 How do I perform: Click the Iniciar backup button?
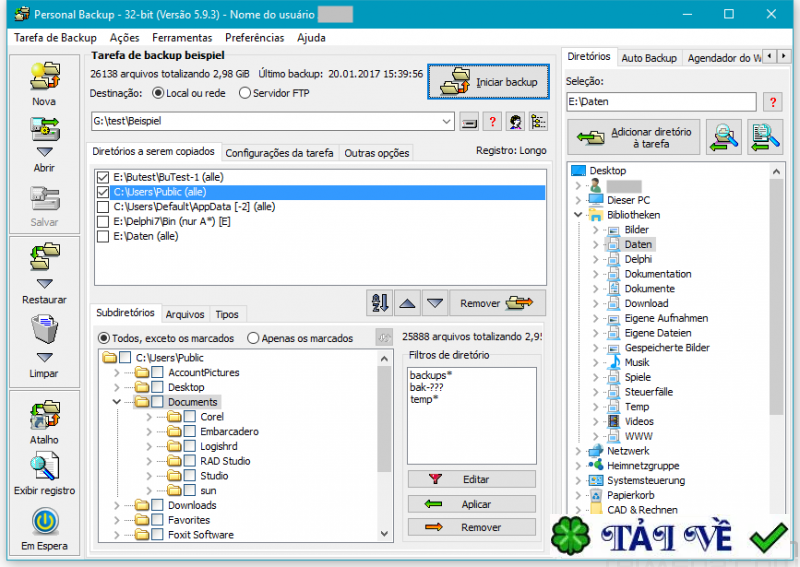click(488, 82)
